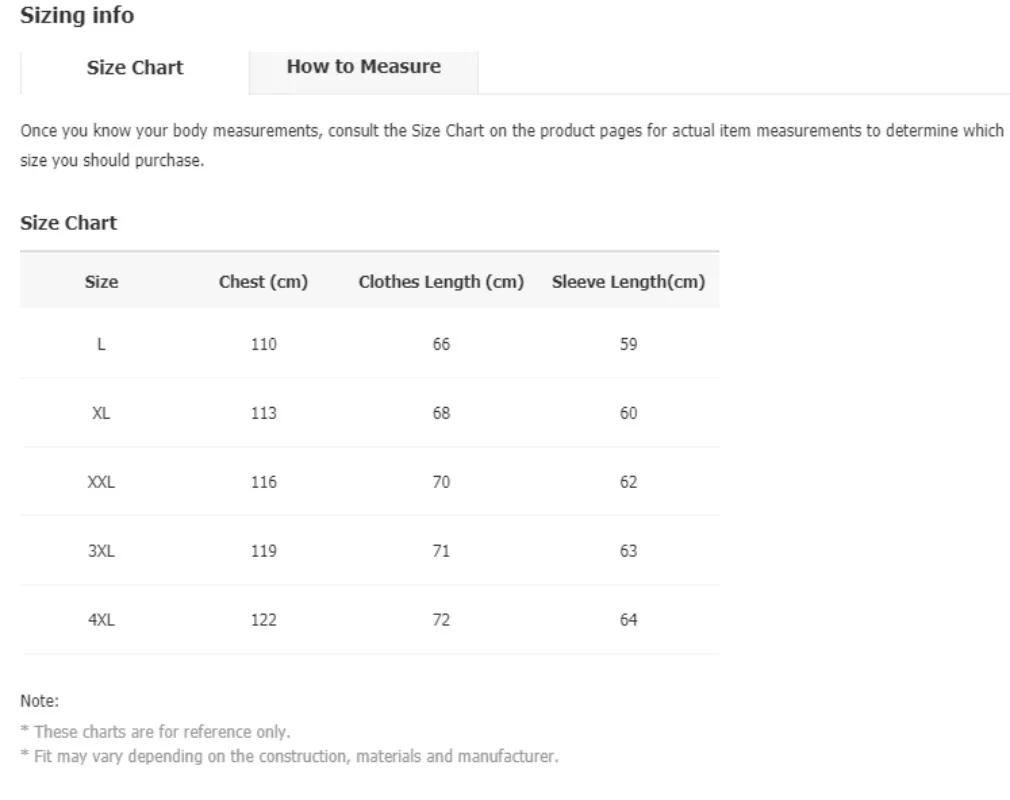Click sleeve length 64 for size 4XL
Image resolution: width=1010 pixels, height=800 pixels.
[x=627, y=619]
